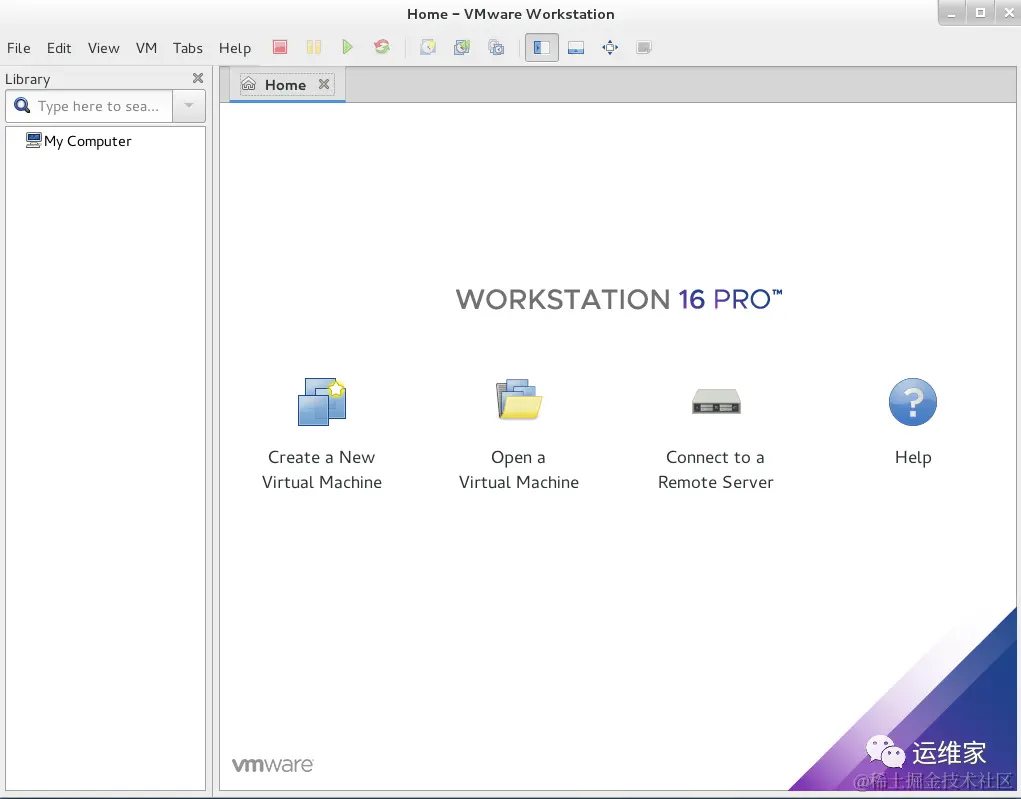Click the Full Screen mode icon
Viewport: 1021px width, 799px height.
pyautogui.click(x=610, y=47)
